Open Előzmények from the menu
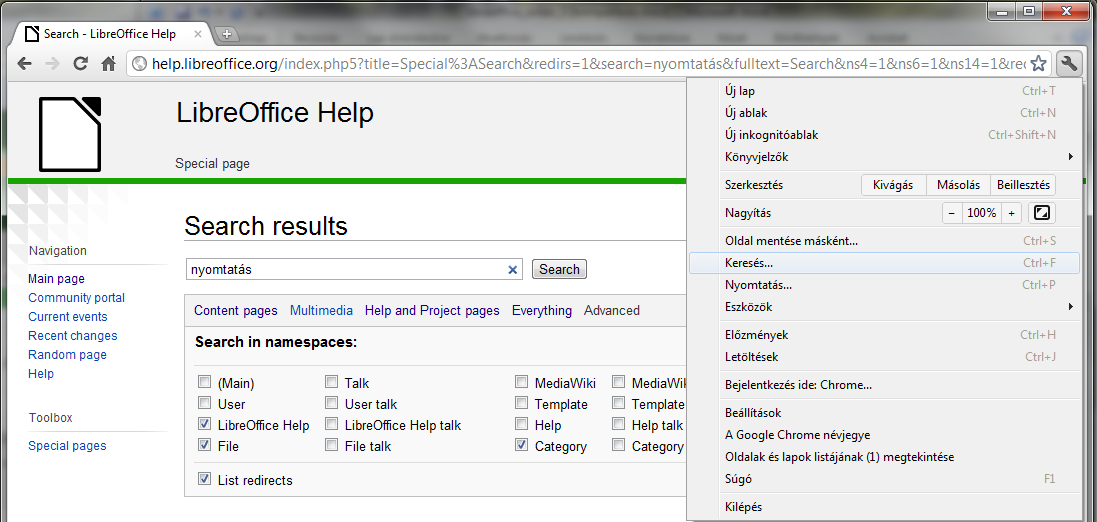This screenshot has width=1097, height=522. click(x=884, y=335)
